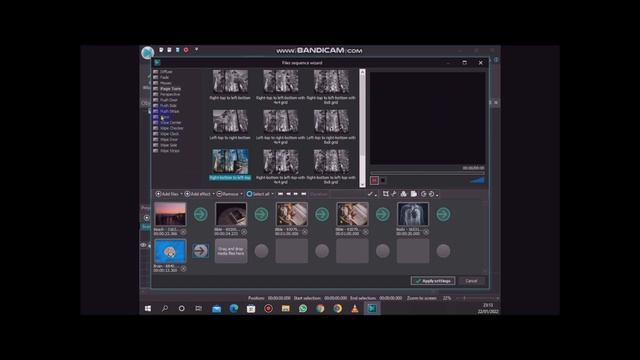Image resolution: width=640 pixels, height=360 pixels.
Task: Click the Cancel button
Action: coord(471,281)
